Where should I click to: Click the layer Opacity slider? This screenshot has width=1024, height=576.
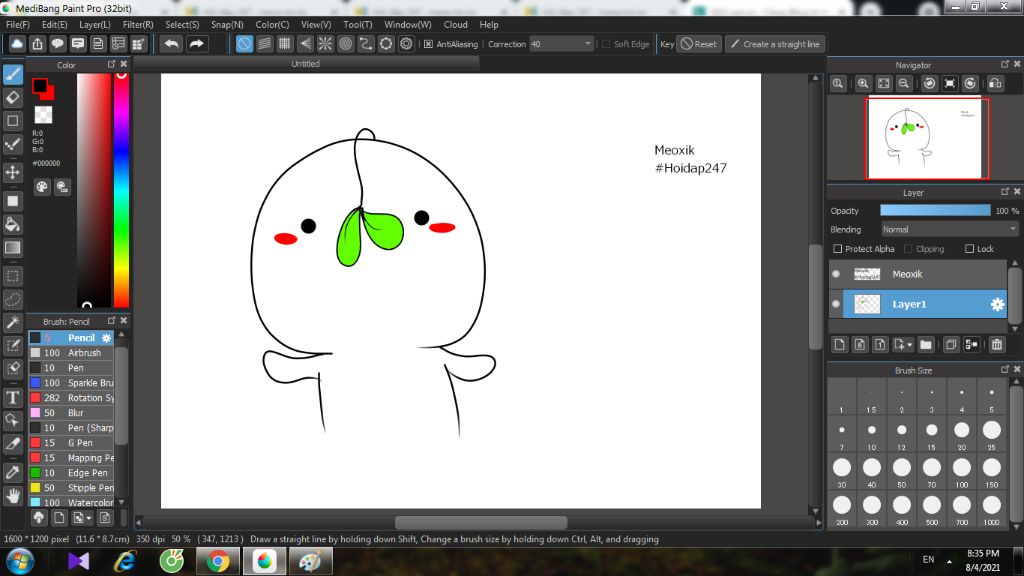coord(935,211)
